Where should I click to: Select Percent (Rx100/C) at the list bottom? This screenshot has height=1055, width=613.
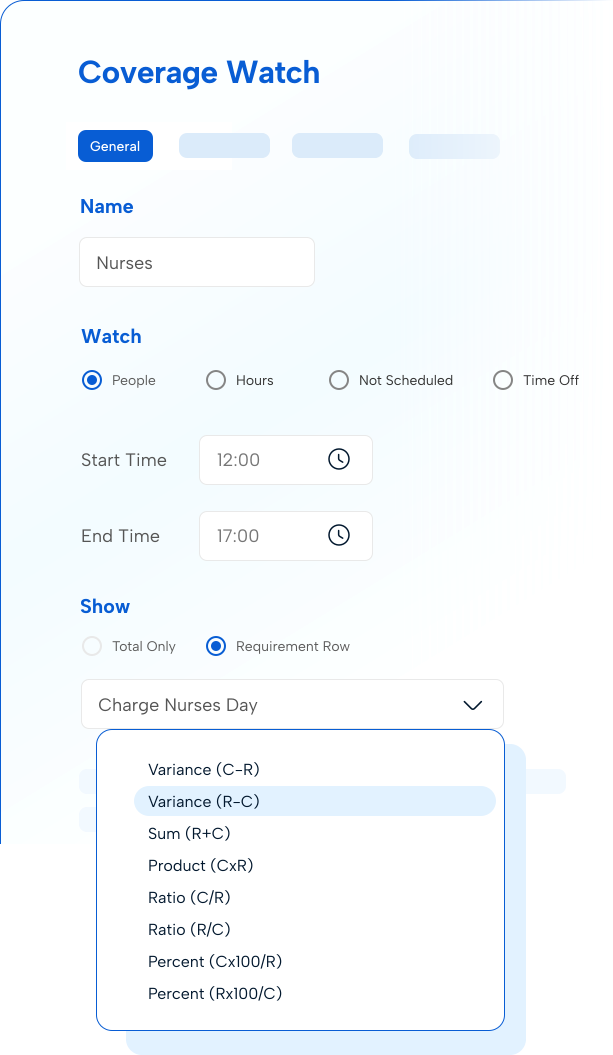pos(214,993)
